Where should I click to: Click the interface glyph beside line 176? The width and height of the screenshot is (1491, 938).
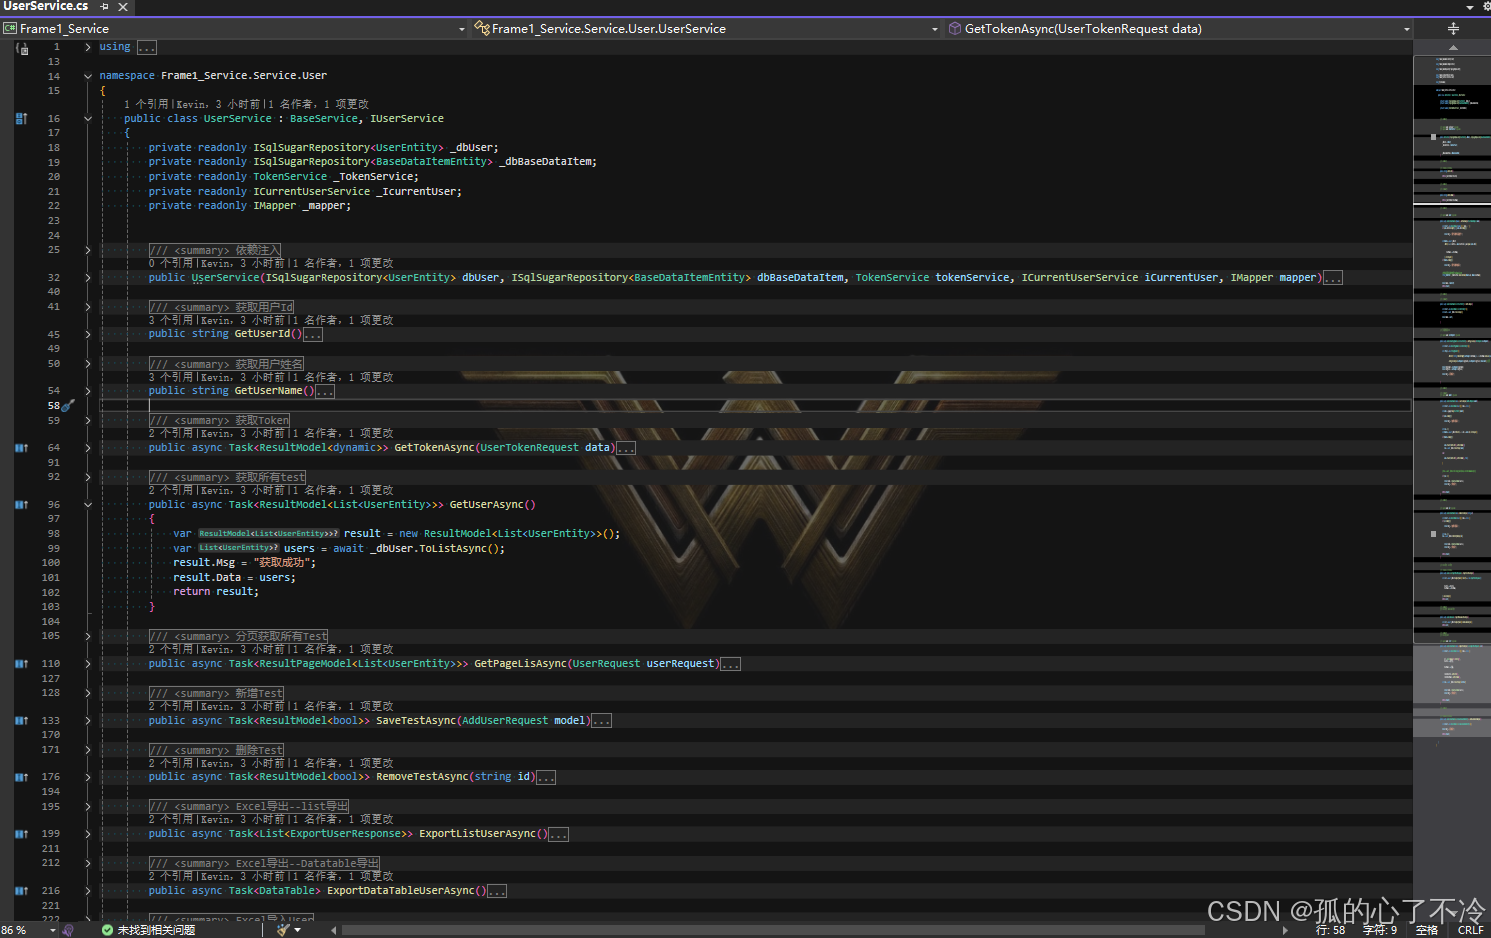[21, 777]
